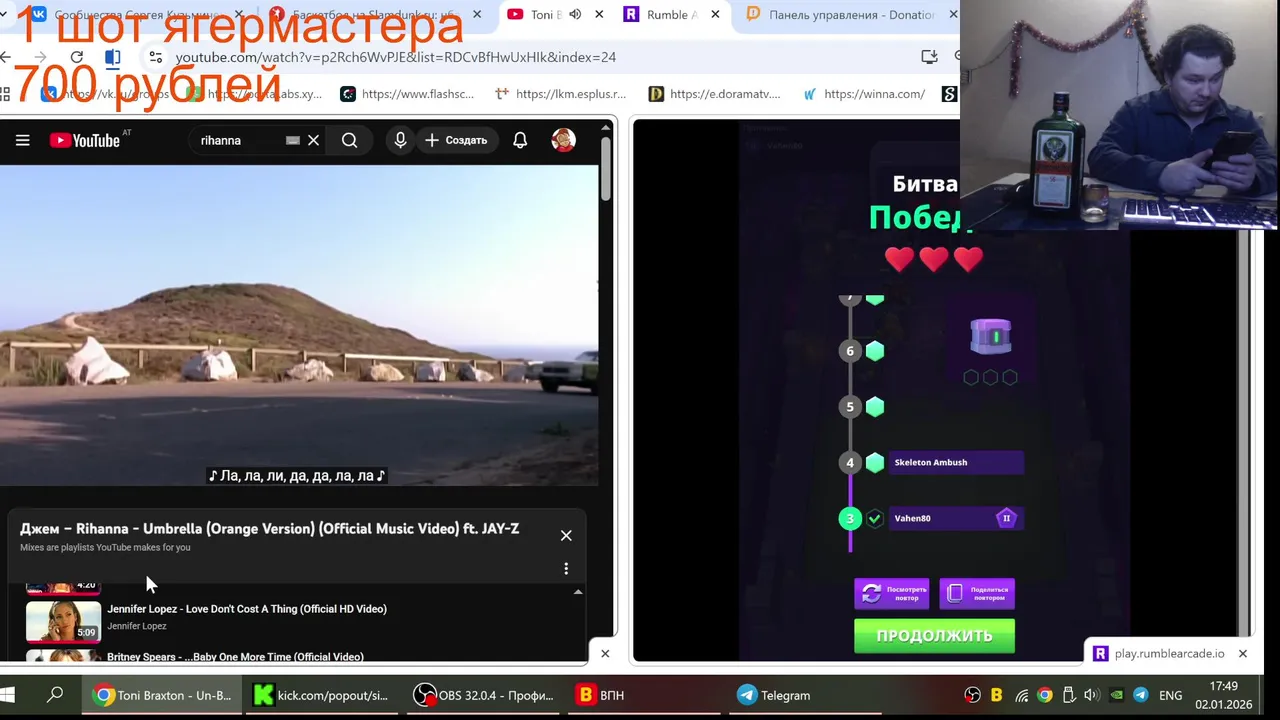Screen dimensions: 1280x720
Task: Share the replay via Поделиться повтором
Action: coord(977,593)
